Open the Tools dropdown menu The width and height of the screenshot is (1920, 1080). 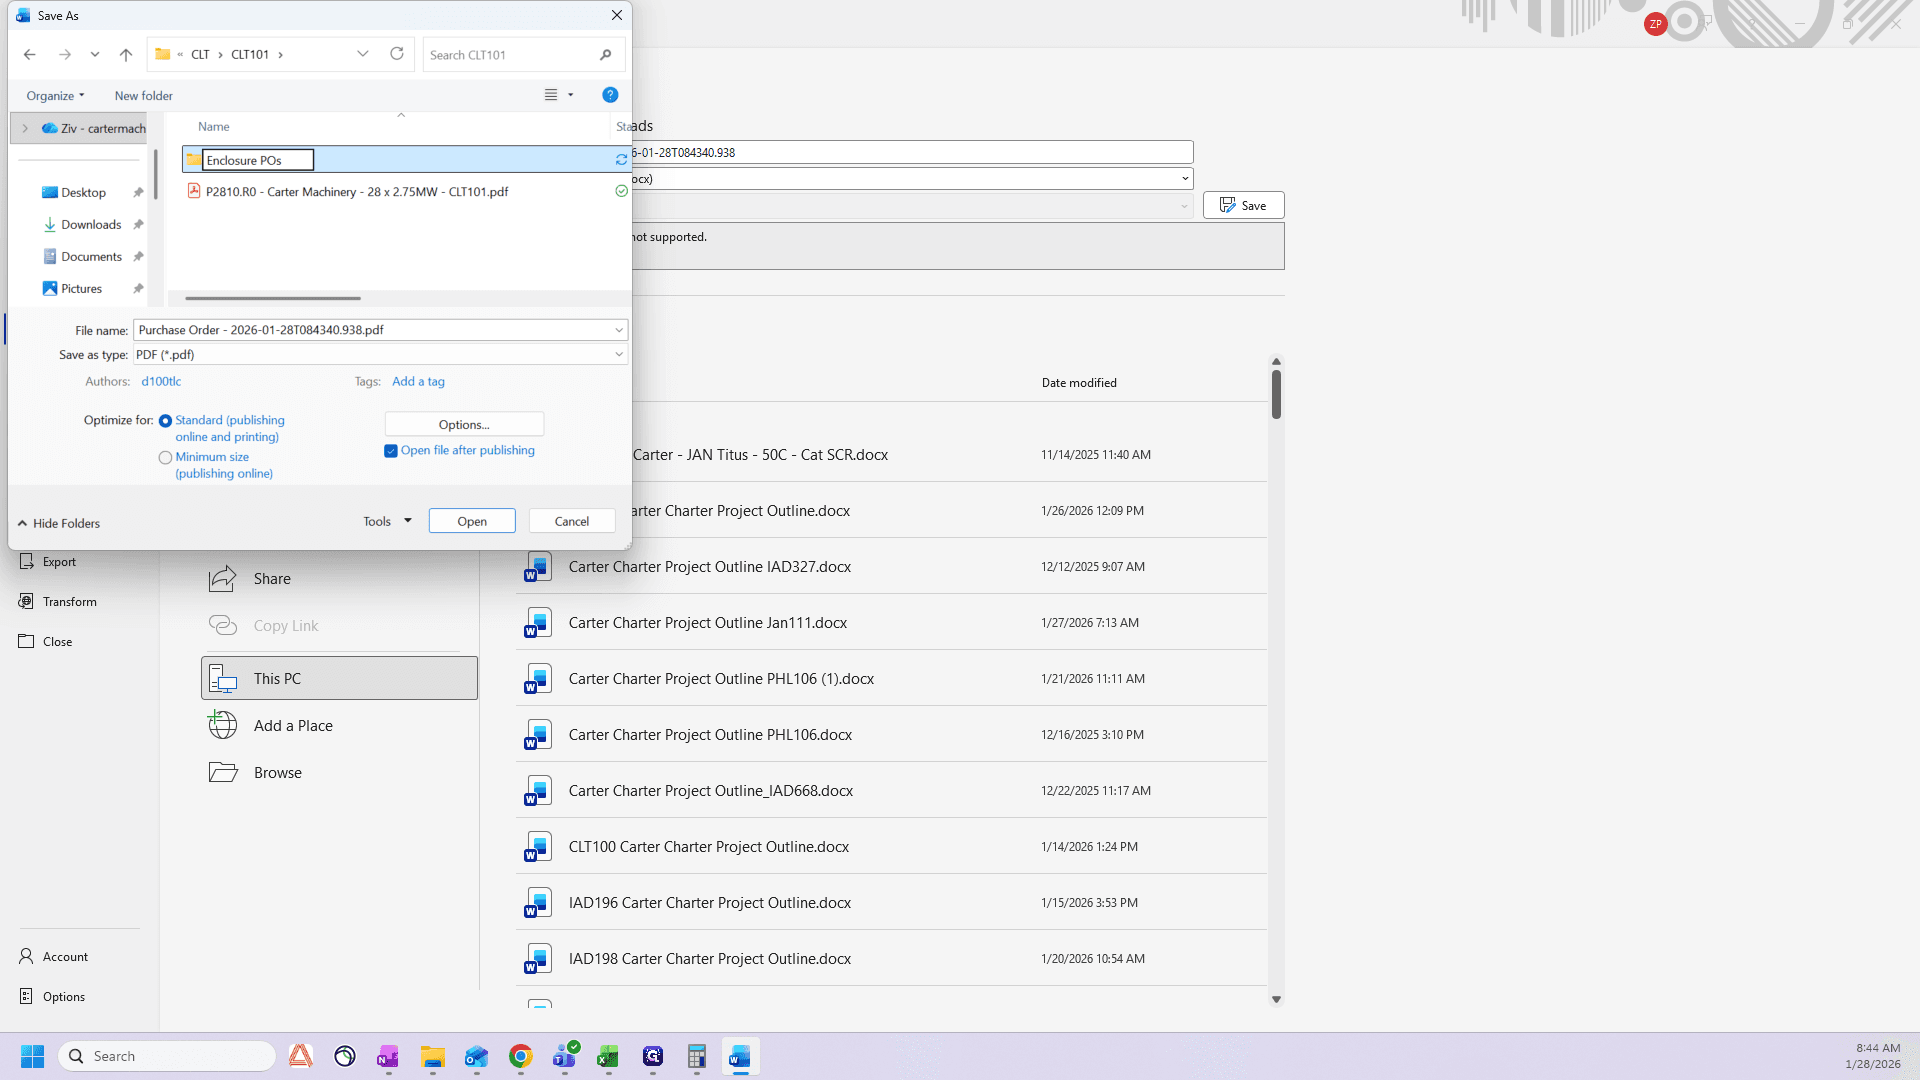click(388, 521)
